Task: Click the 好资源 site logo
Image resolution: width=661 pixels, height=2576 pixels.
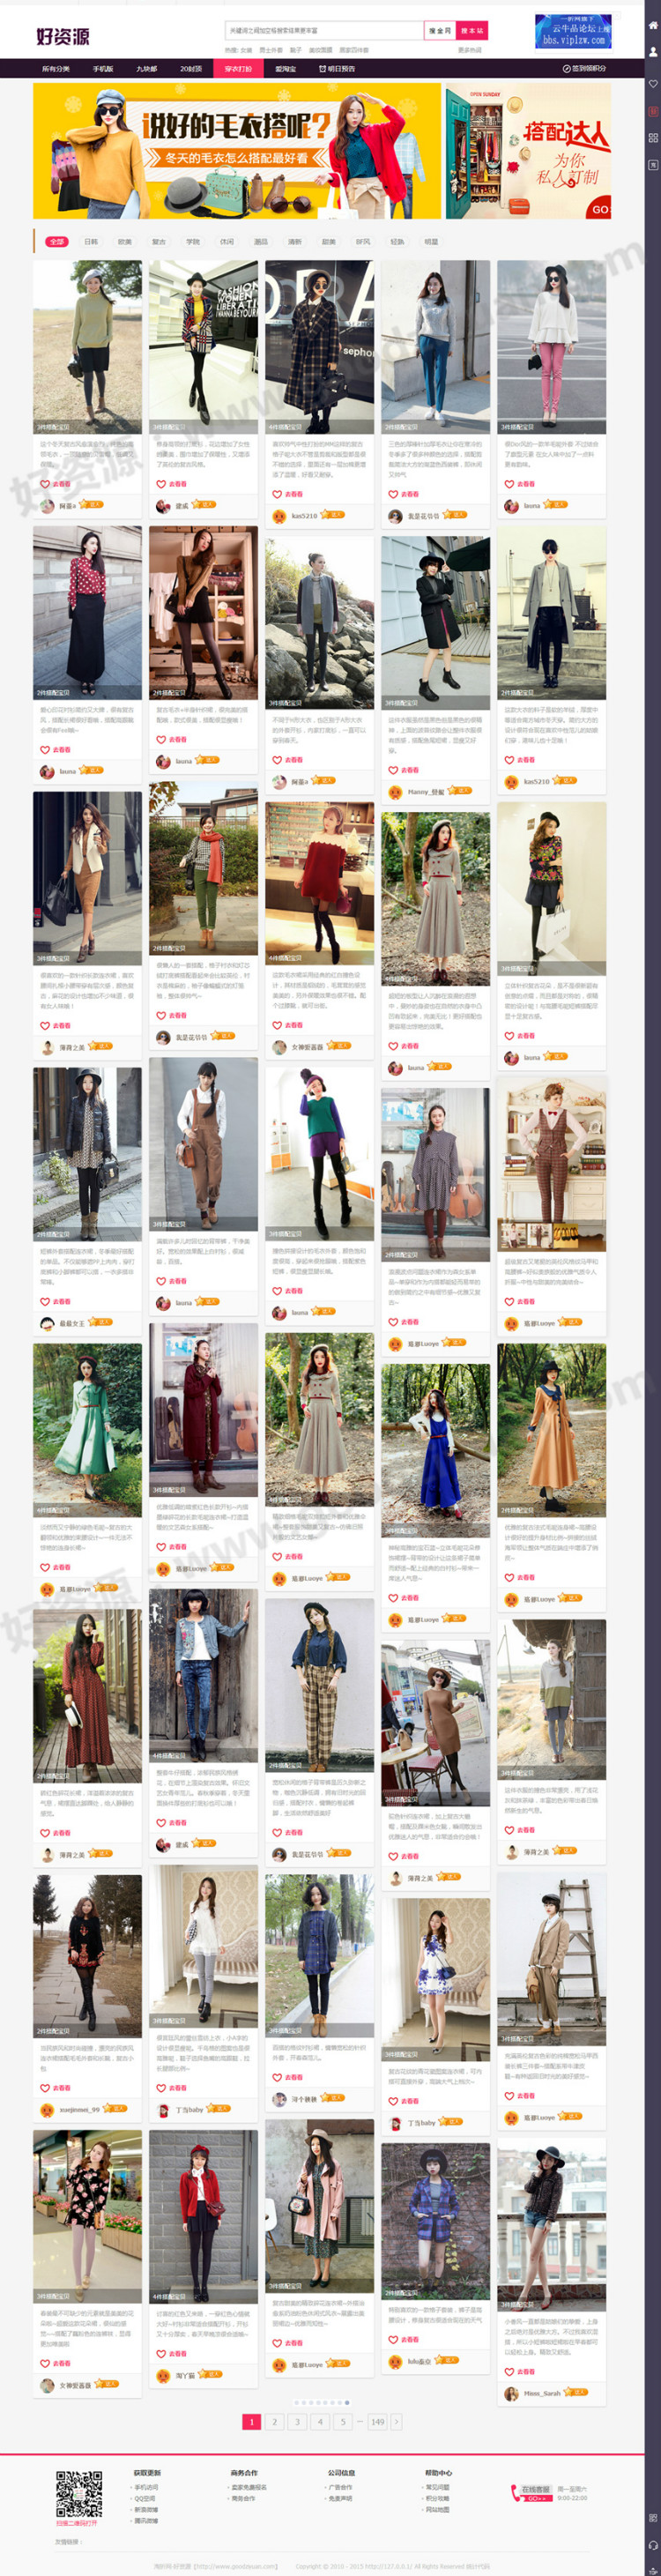Action: pyautogui.click(x=63, y=36)
